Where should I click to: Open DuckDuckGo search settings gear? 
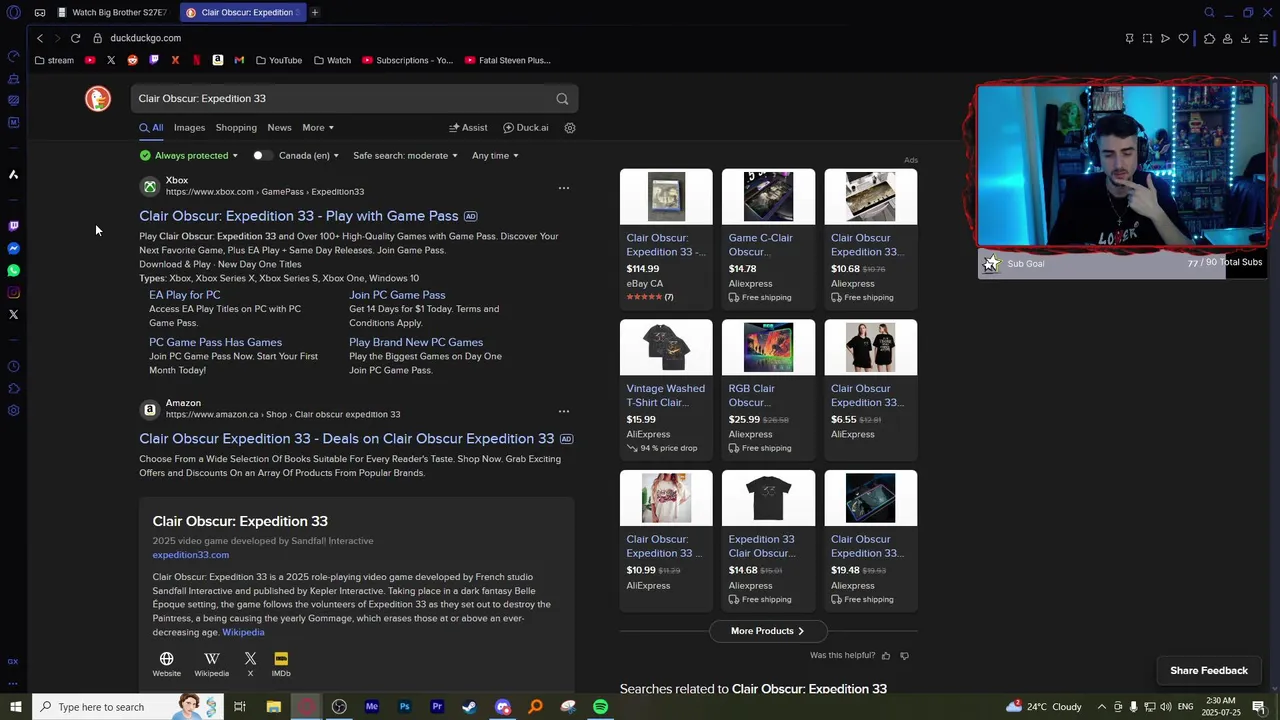570,128
